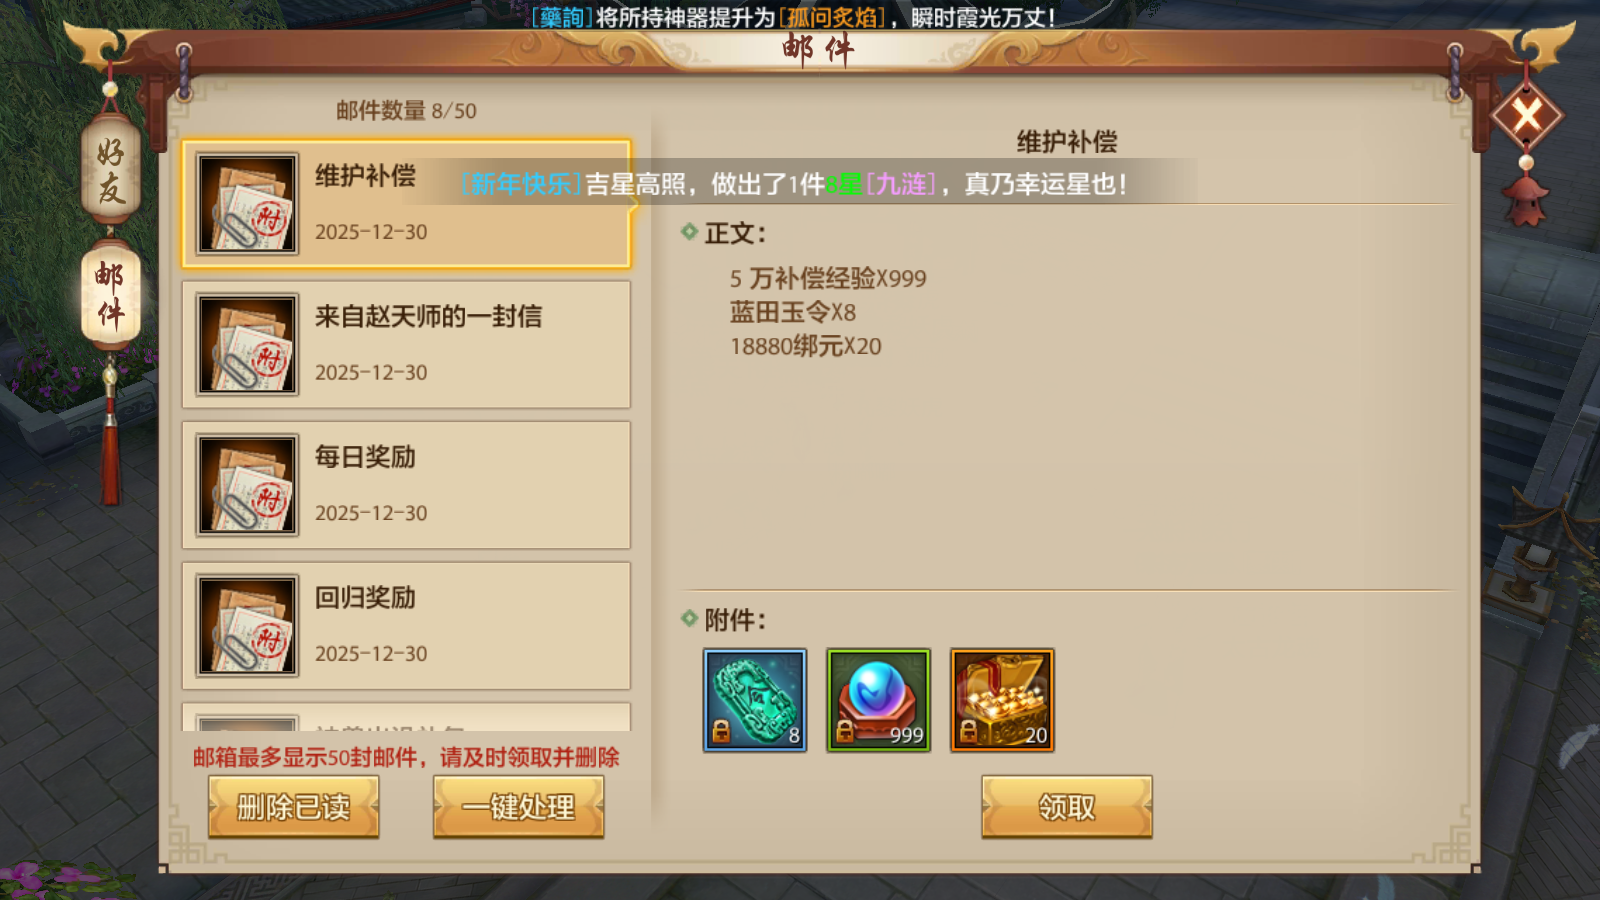Claim attachments with the 领取 button
This screenshot has width=1600, height=900.
[1067, 806]
